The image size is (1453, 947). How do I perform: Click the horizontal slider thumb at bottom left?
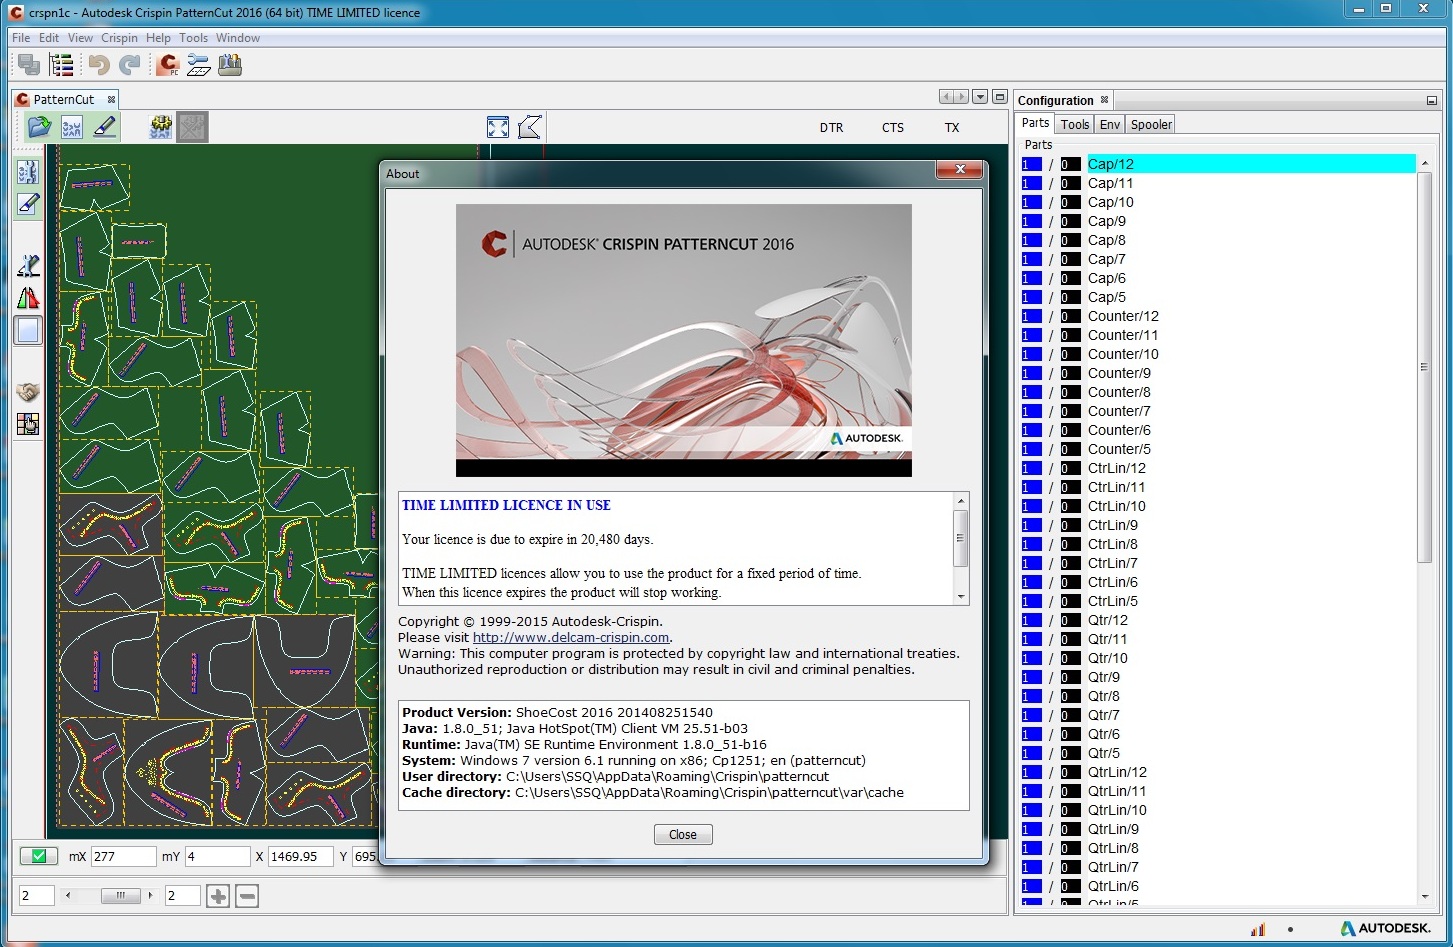pos(121,896)
